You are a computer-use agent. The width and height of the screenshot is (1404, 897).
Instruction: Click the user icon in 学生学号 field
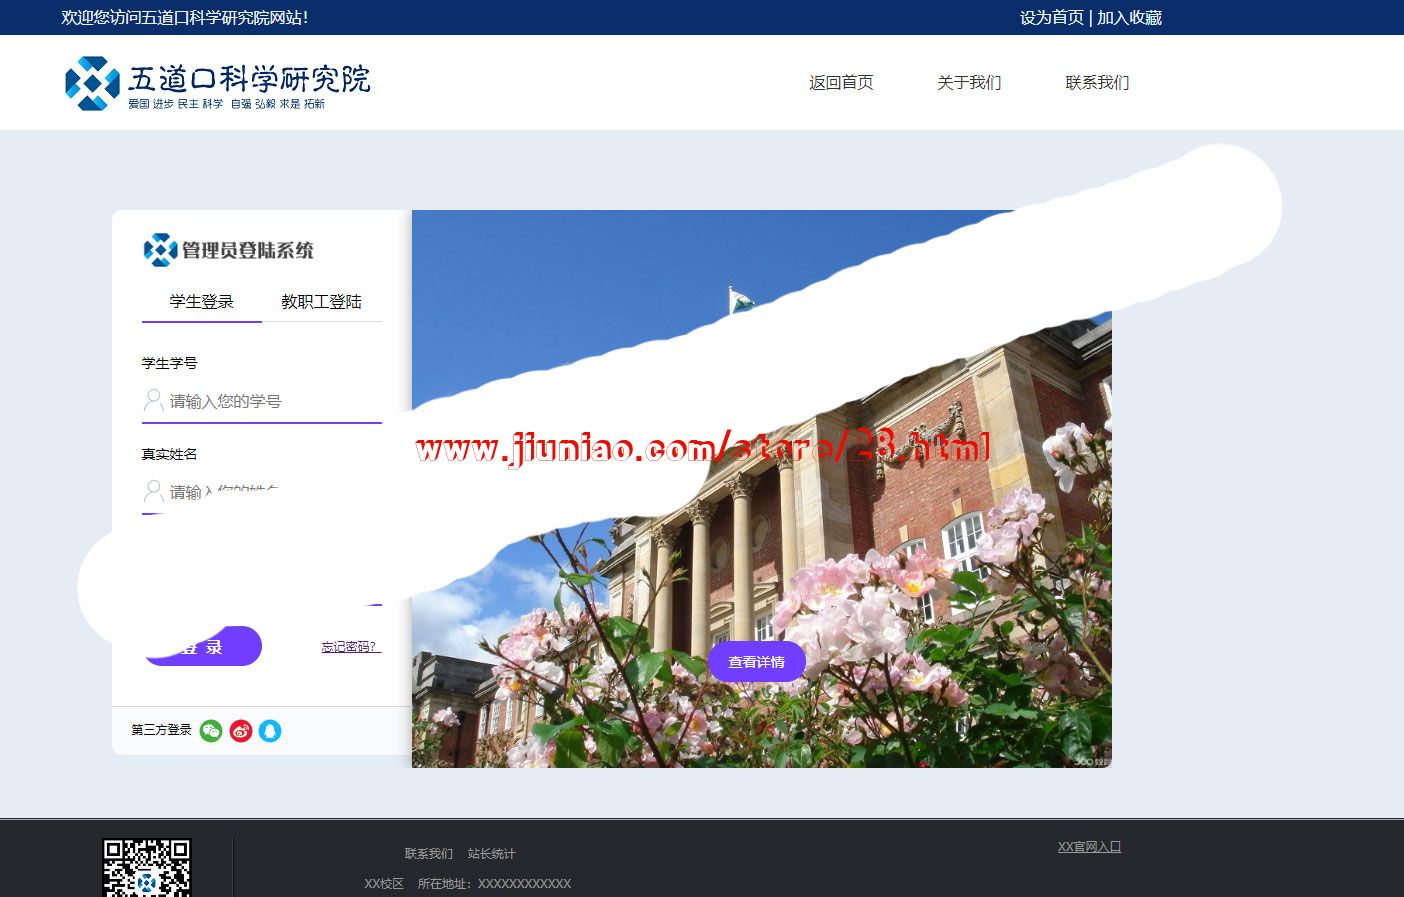[x=153, y=401]
